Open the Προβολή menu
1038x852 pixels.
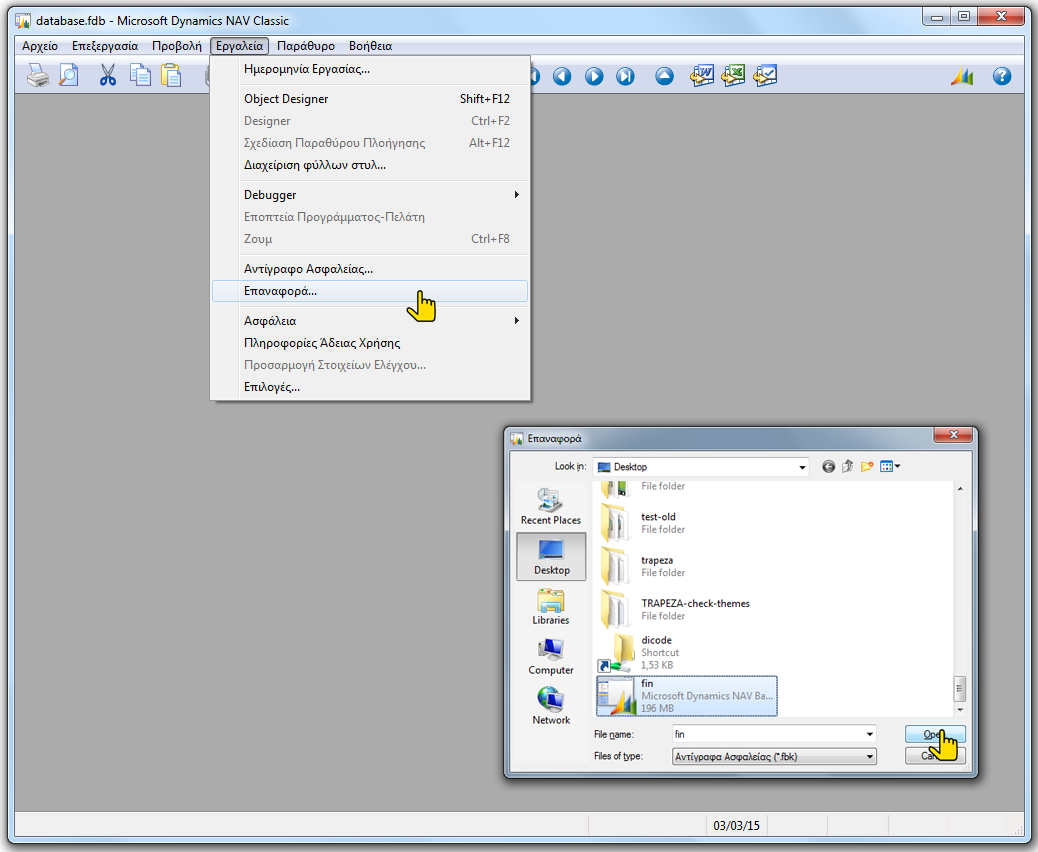coord(177,46)
